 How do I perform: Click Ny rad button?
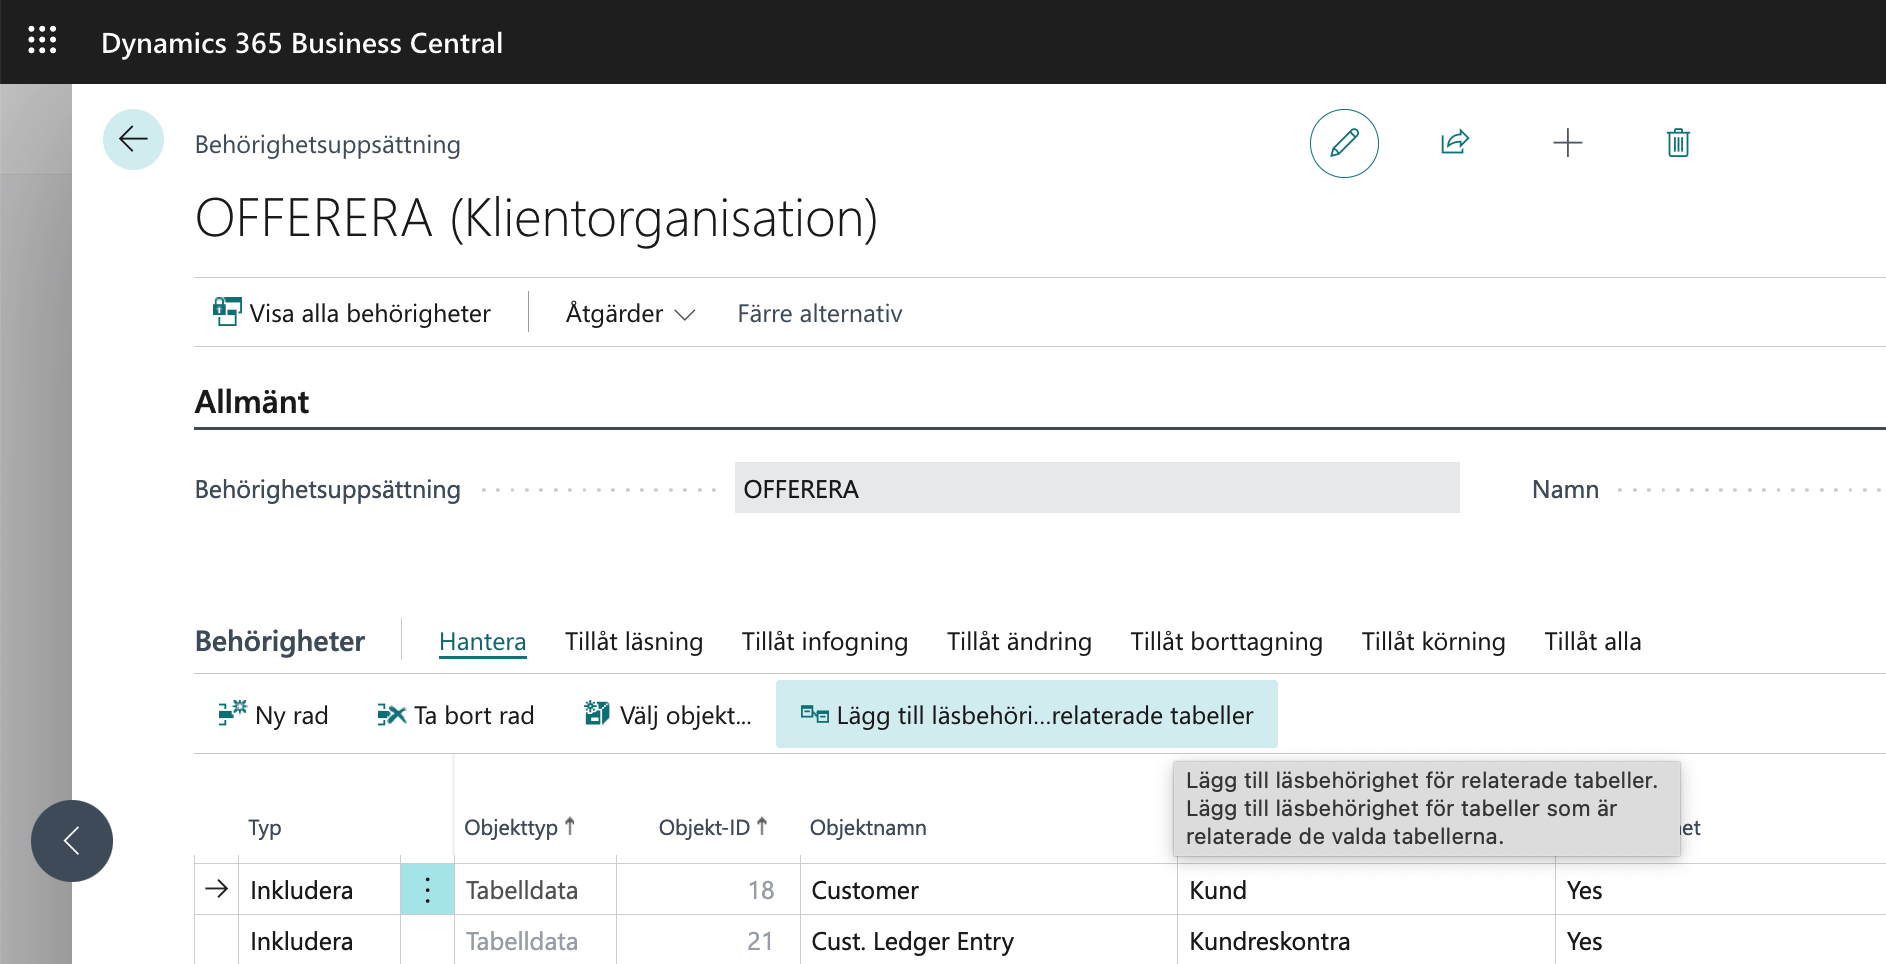click(x=273, y=715)
